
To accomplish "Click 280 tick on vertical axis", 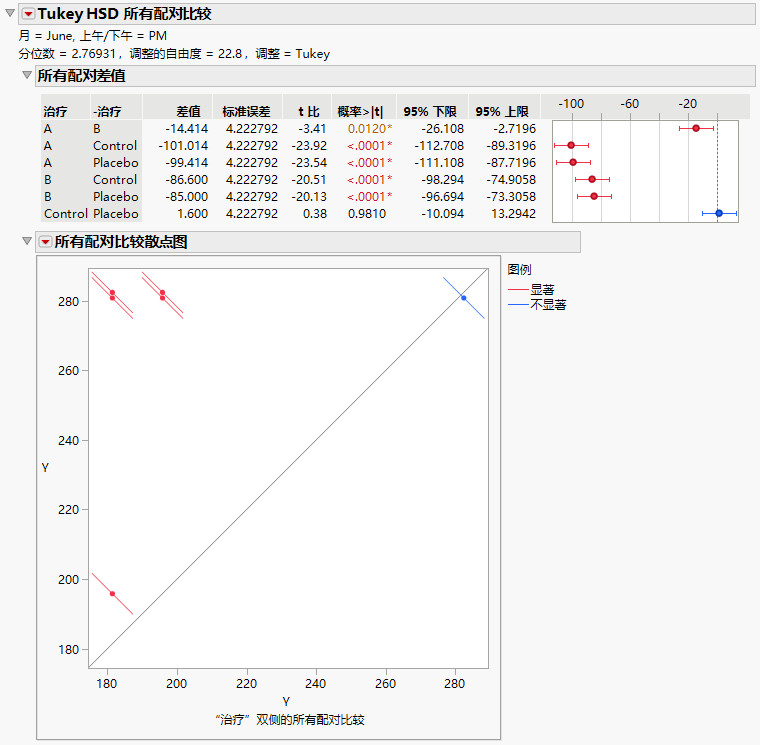I will pos(68,301).
